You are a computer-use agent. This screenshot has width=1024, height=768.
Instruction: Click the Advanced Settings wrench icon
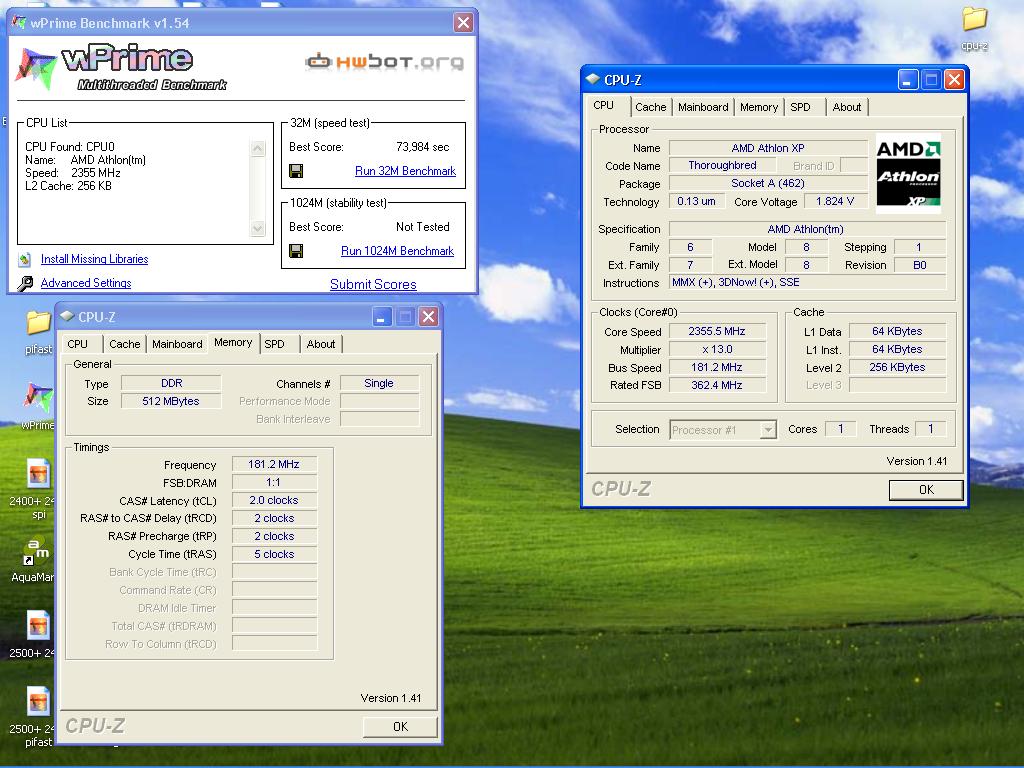[25, 283]
